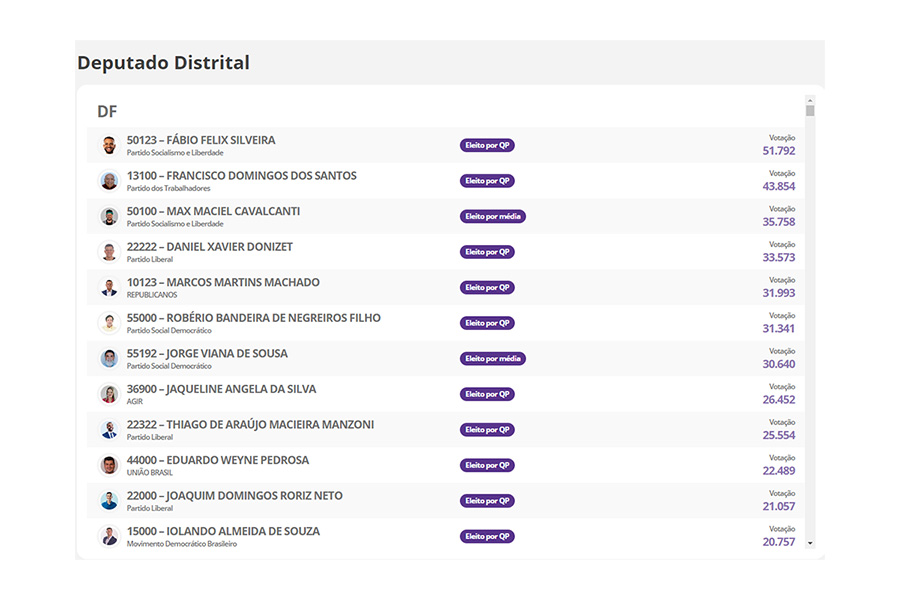Open Daniel Xavier Donizet's photo
Viewport: 900px width, 600px height.
pyautogui.click(x=109, y=252)
